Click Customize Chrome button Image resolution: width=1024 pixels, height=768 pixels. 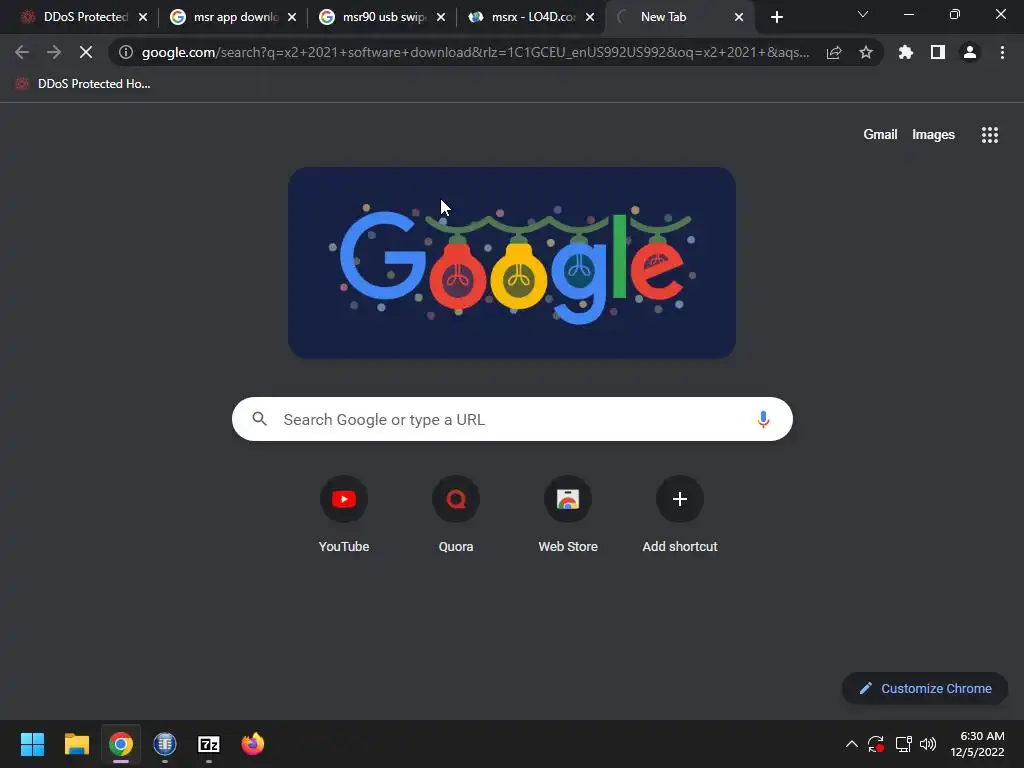(925, 688)
